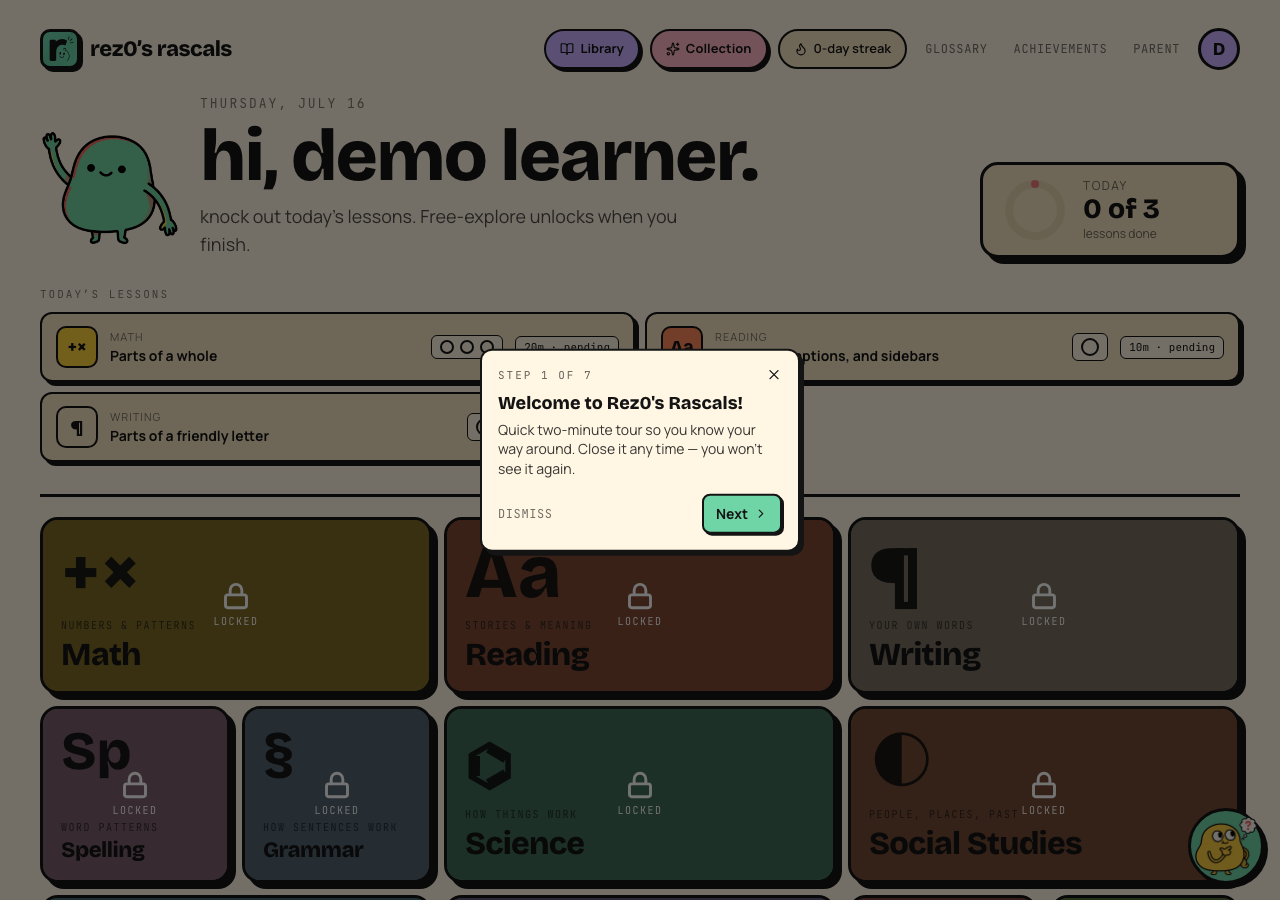Click the large pilcrow on Writing card

pyautogui.click(x=894, y=578)
